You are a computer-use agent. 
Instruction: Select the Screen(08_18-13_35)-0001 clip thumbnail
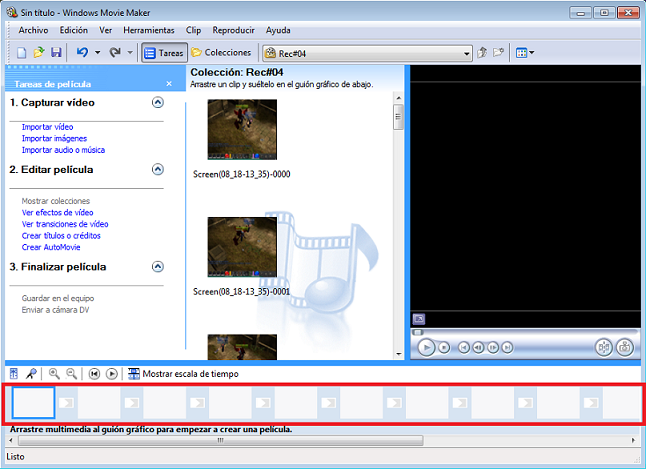pos(242,247)
